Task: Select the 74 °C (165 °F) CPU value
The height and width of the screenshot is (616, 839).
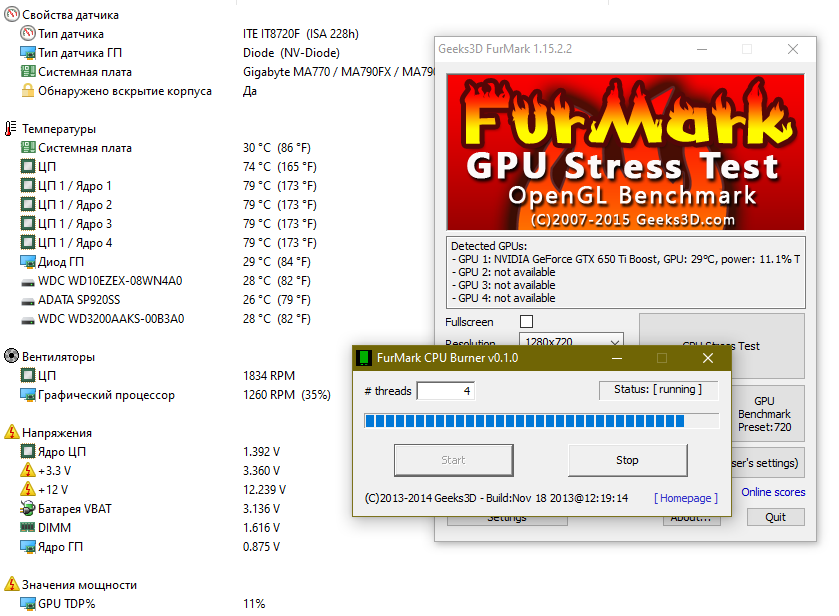Action: (x=280, y=167)
